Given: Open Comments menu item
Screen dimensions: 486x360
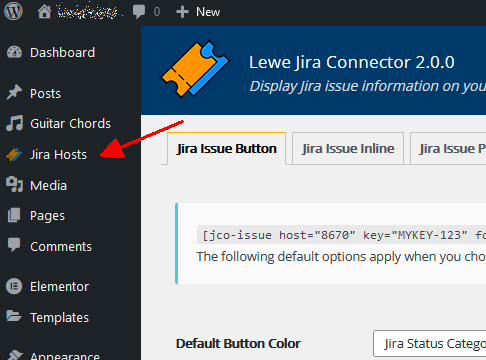Looking at the screenshot, I should point(61,247).
